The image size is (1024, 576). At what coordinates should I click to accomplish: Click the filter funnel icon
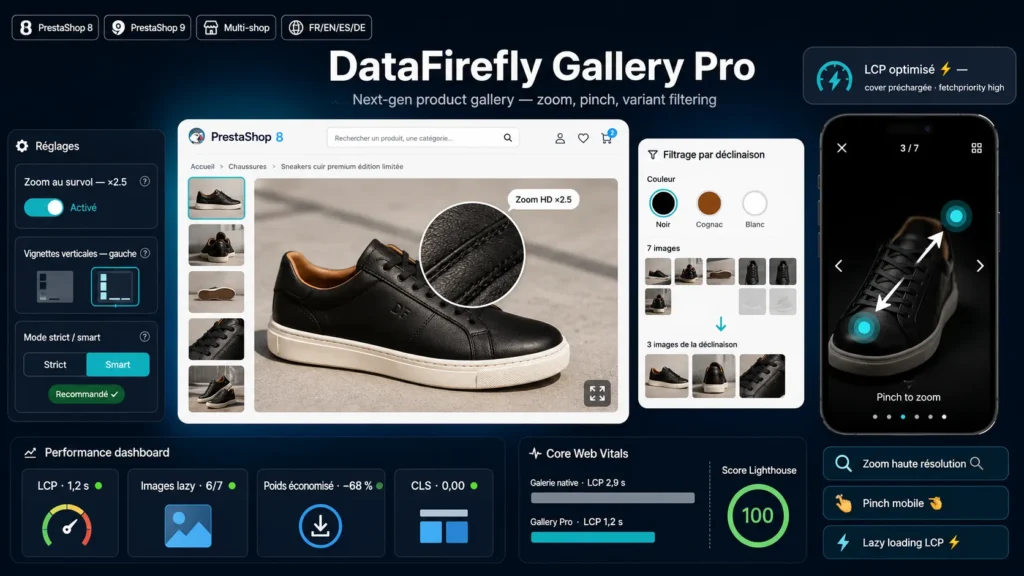click(652, 155)
